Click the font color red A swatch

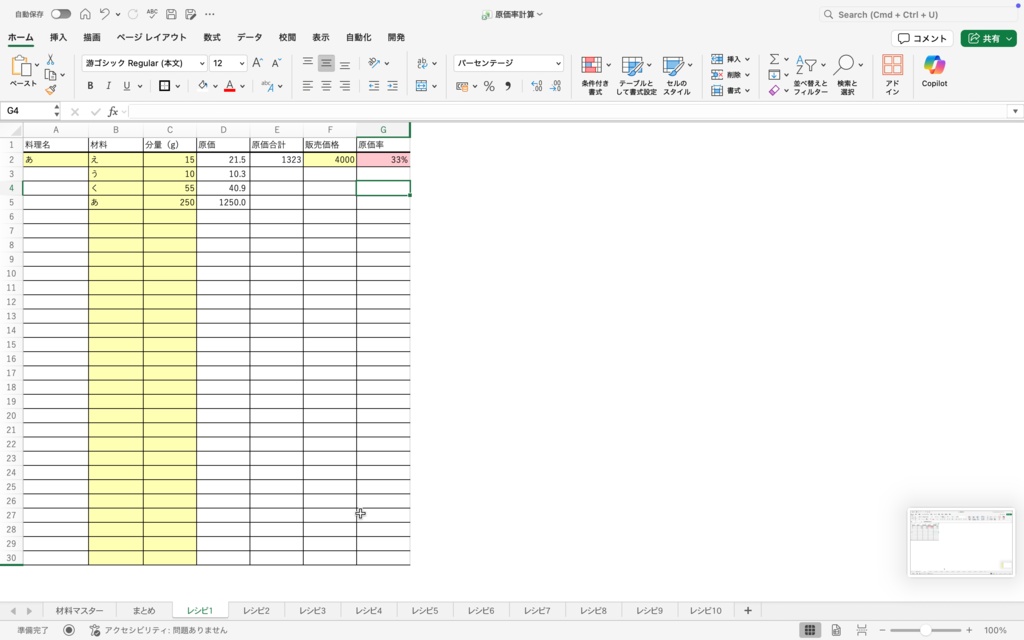click(229, 86)
